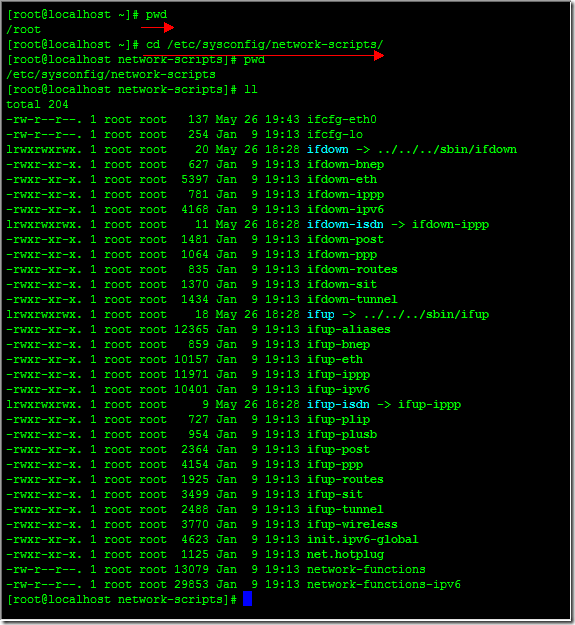575x625 pixels.
Task: Click the init.ipv6-global file name
Action: 363,540
